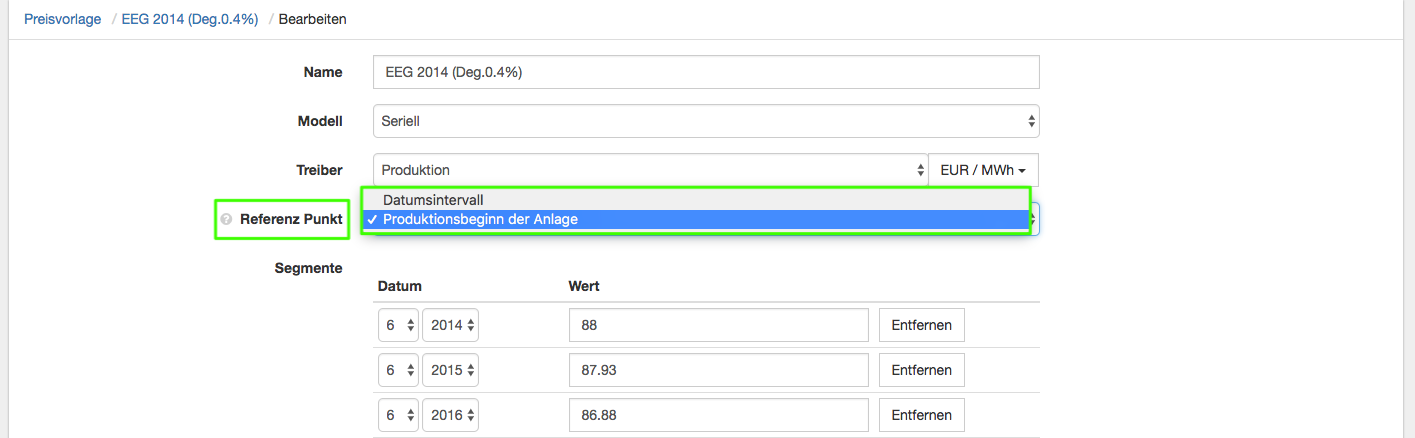Edit the Wert field containing 87.93

tap(718, 370)
